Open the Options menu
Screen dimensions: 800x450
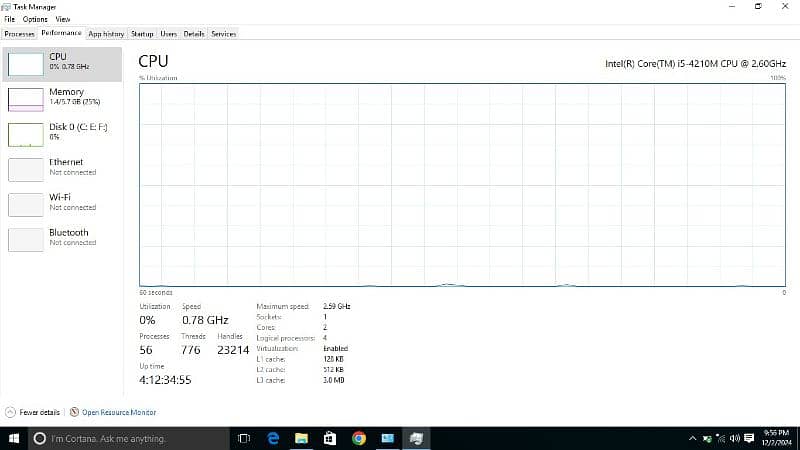point(35,19)
